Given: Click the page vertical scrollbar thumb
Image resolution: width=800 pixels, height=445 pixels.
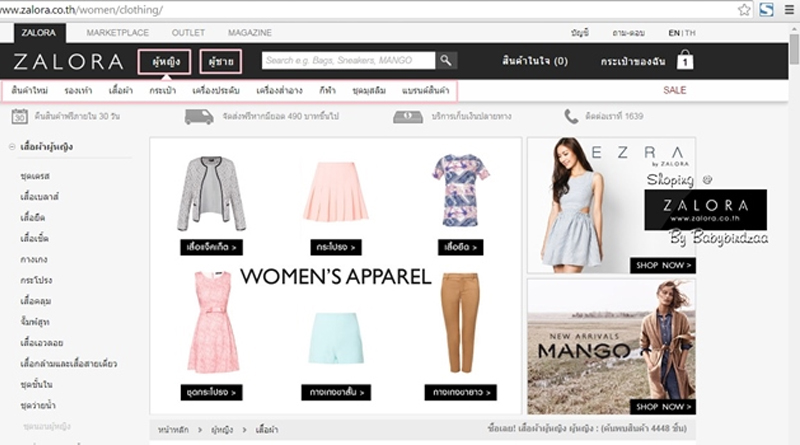Looking at the screenshot, I should point(794,50).
